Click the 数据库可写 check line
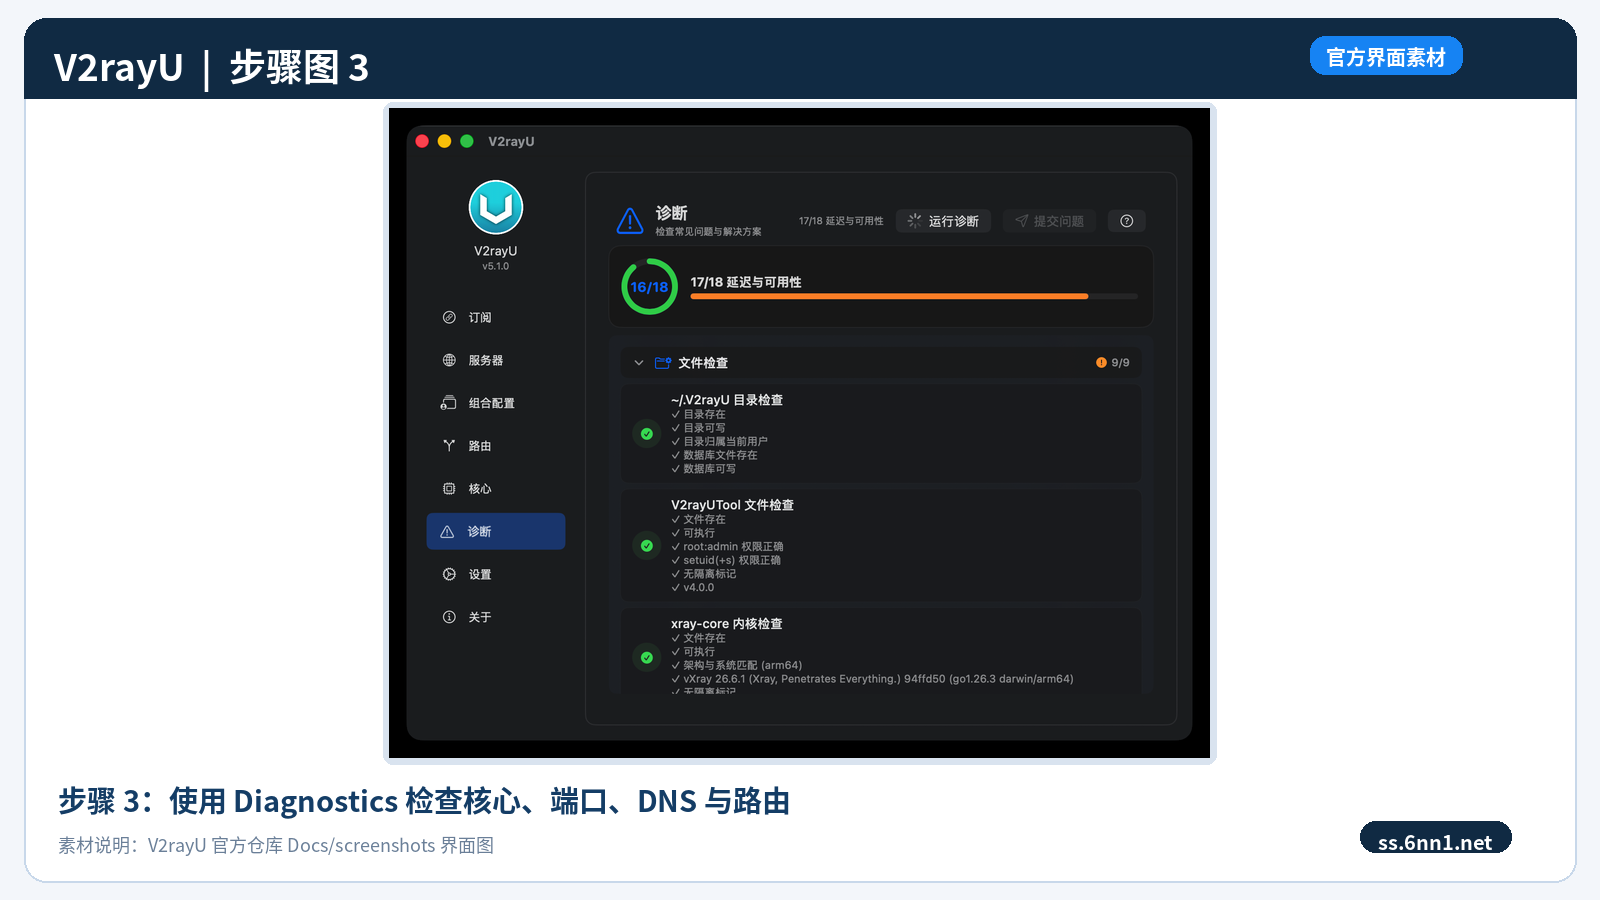Image resolution: width=1600 pixels, height=900 pixels. click(x=704, y=469)
